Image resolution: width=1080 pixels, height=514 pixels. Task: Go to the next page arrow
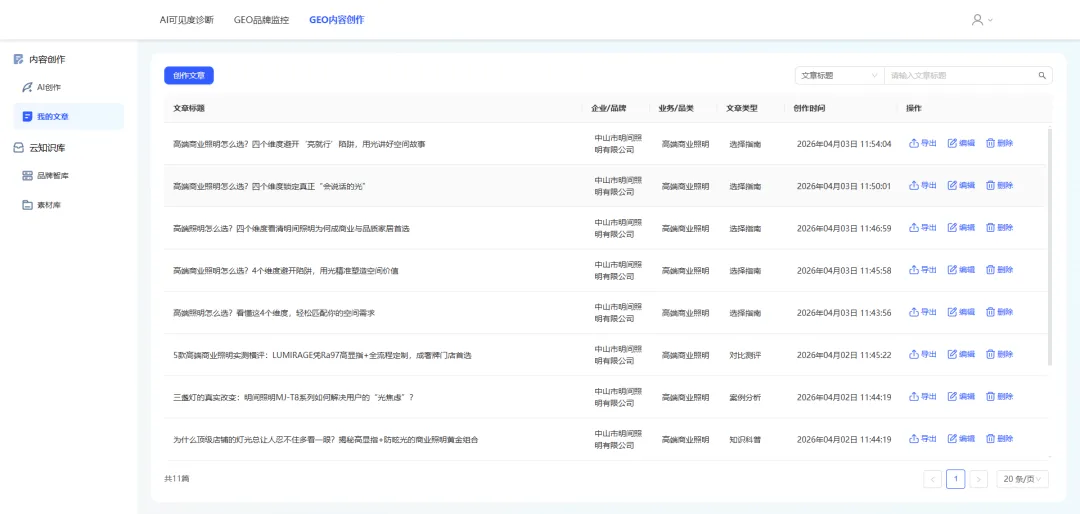tap(979, 479)
